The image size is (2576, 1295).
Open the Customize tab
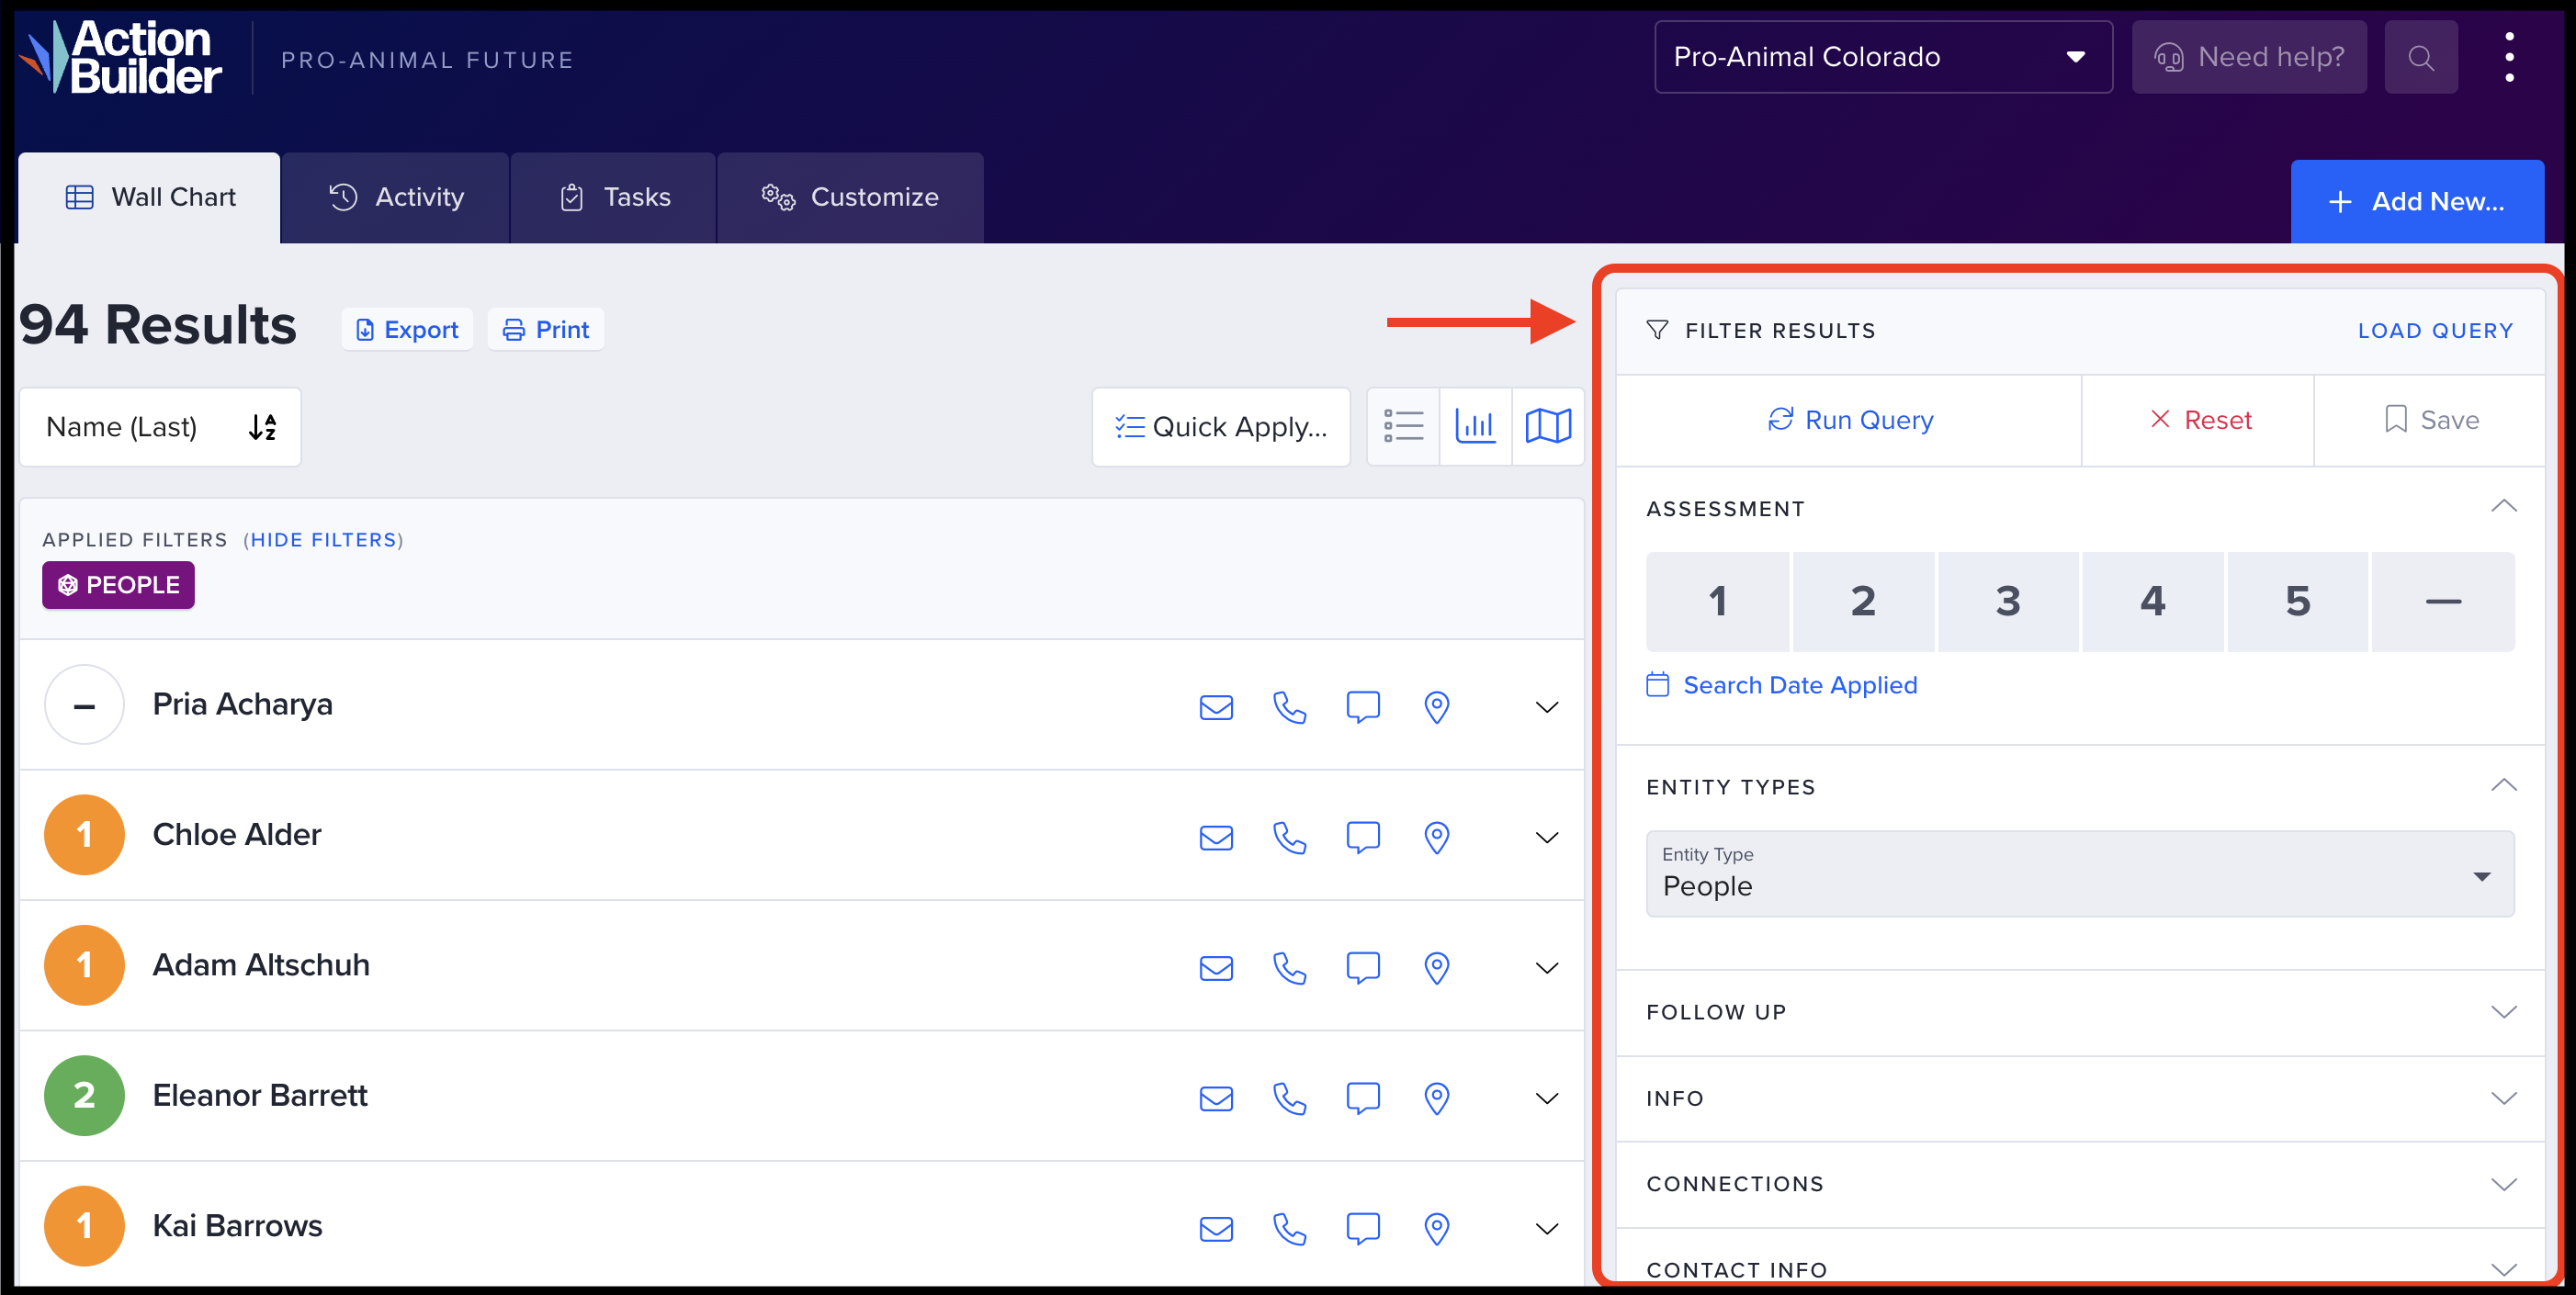[850, 197]
